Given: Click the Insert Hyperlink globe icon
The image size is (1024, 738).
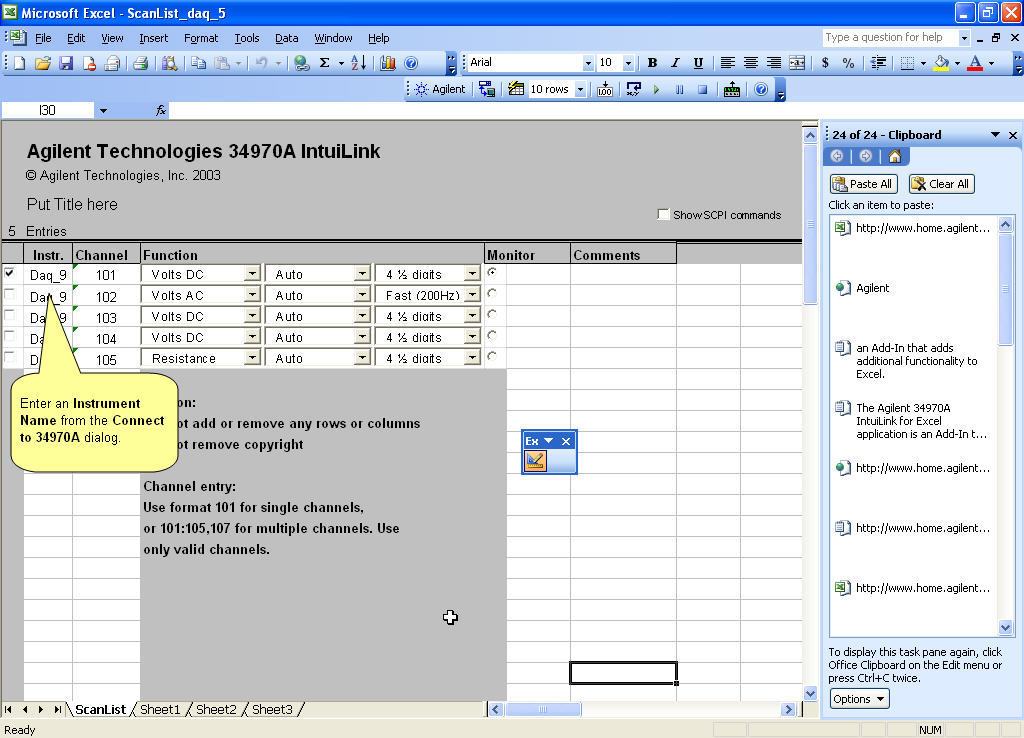Looking at the screenshot, I should click(x=301, y=63).
